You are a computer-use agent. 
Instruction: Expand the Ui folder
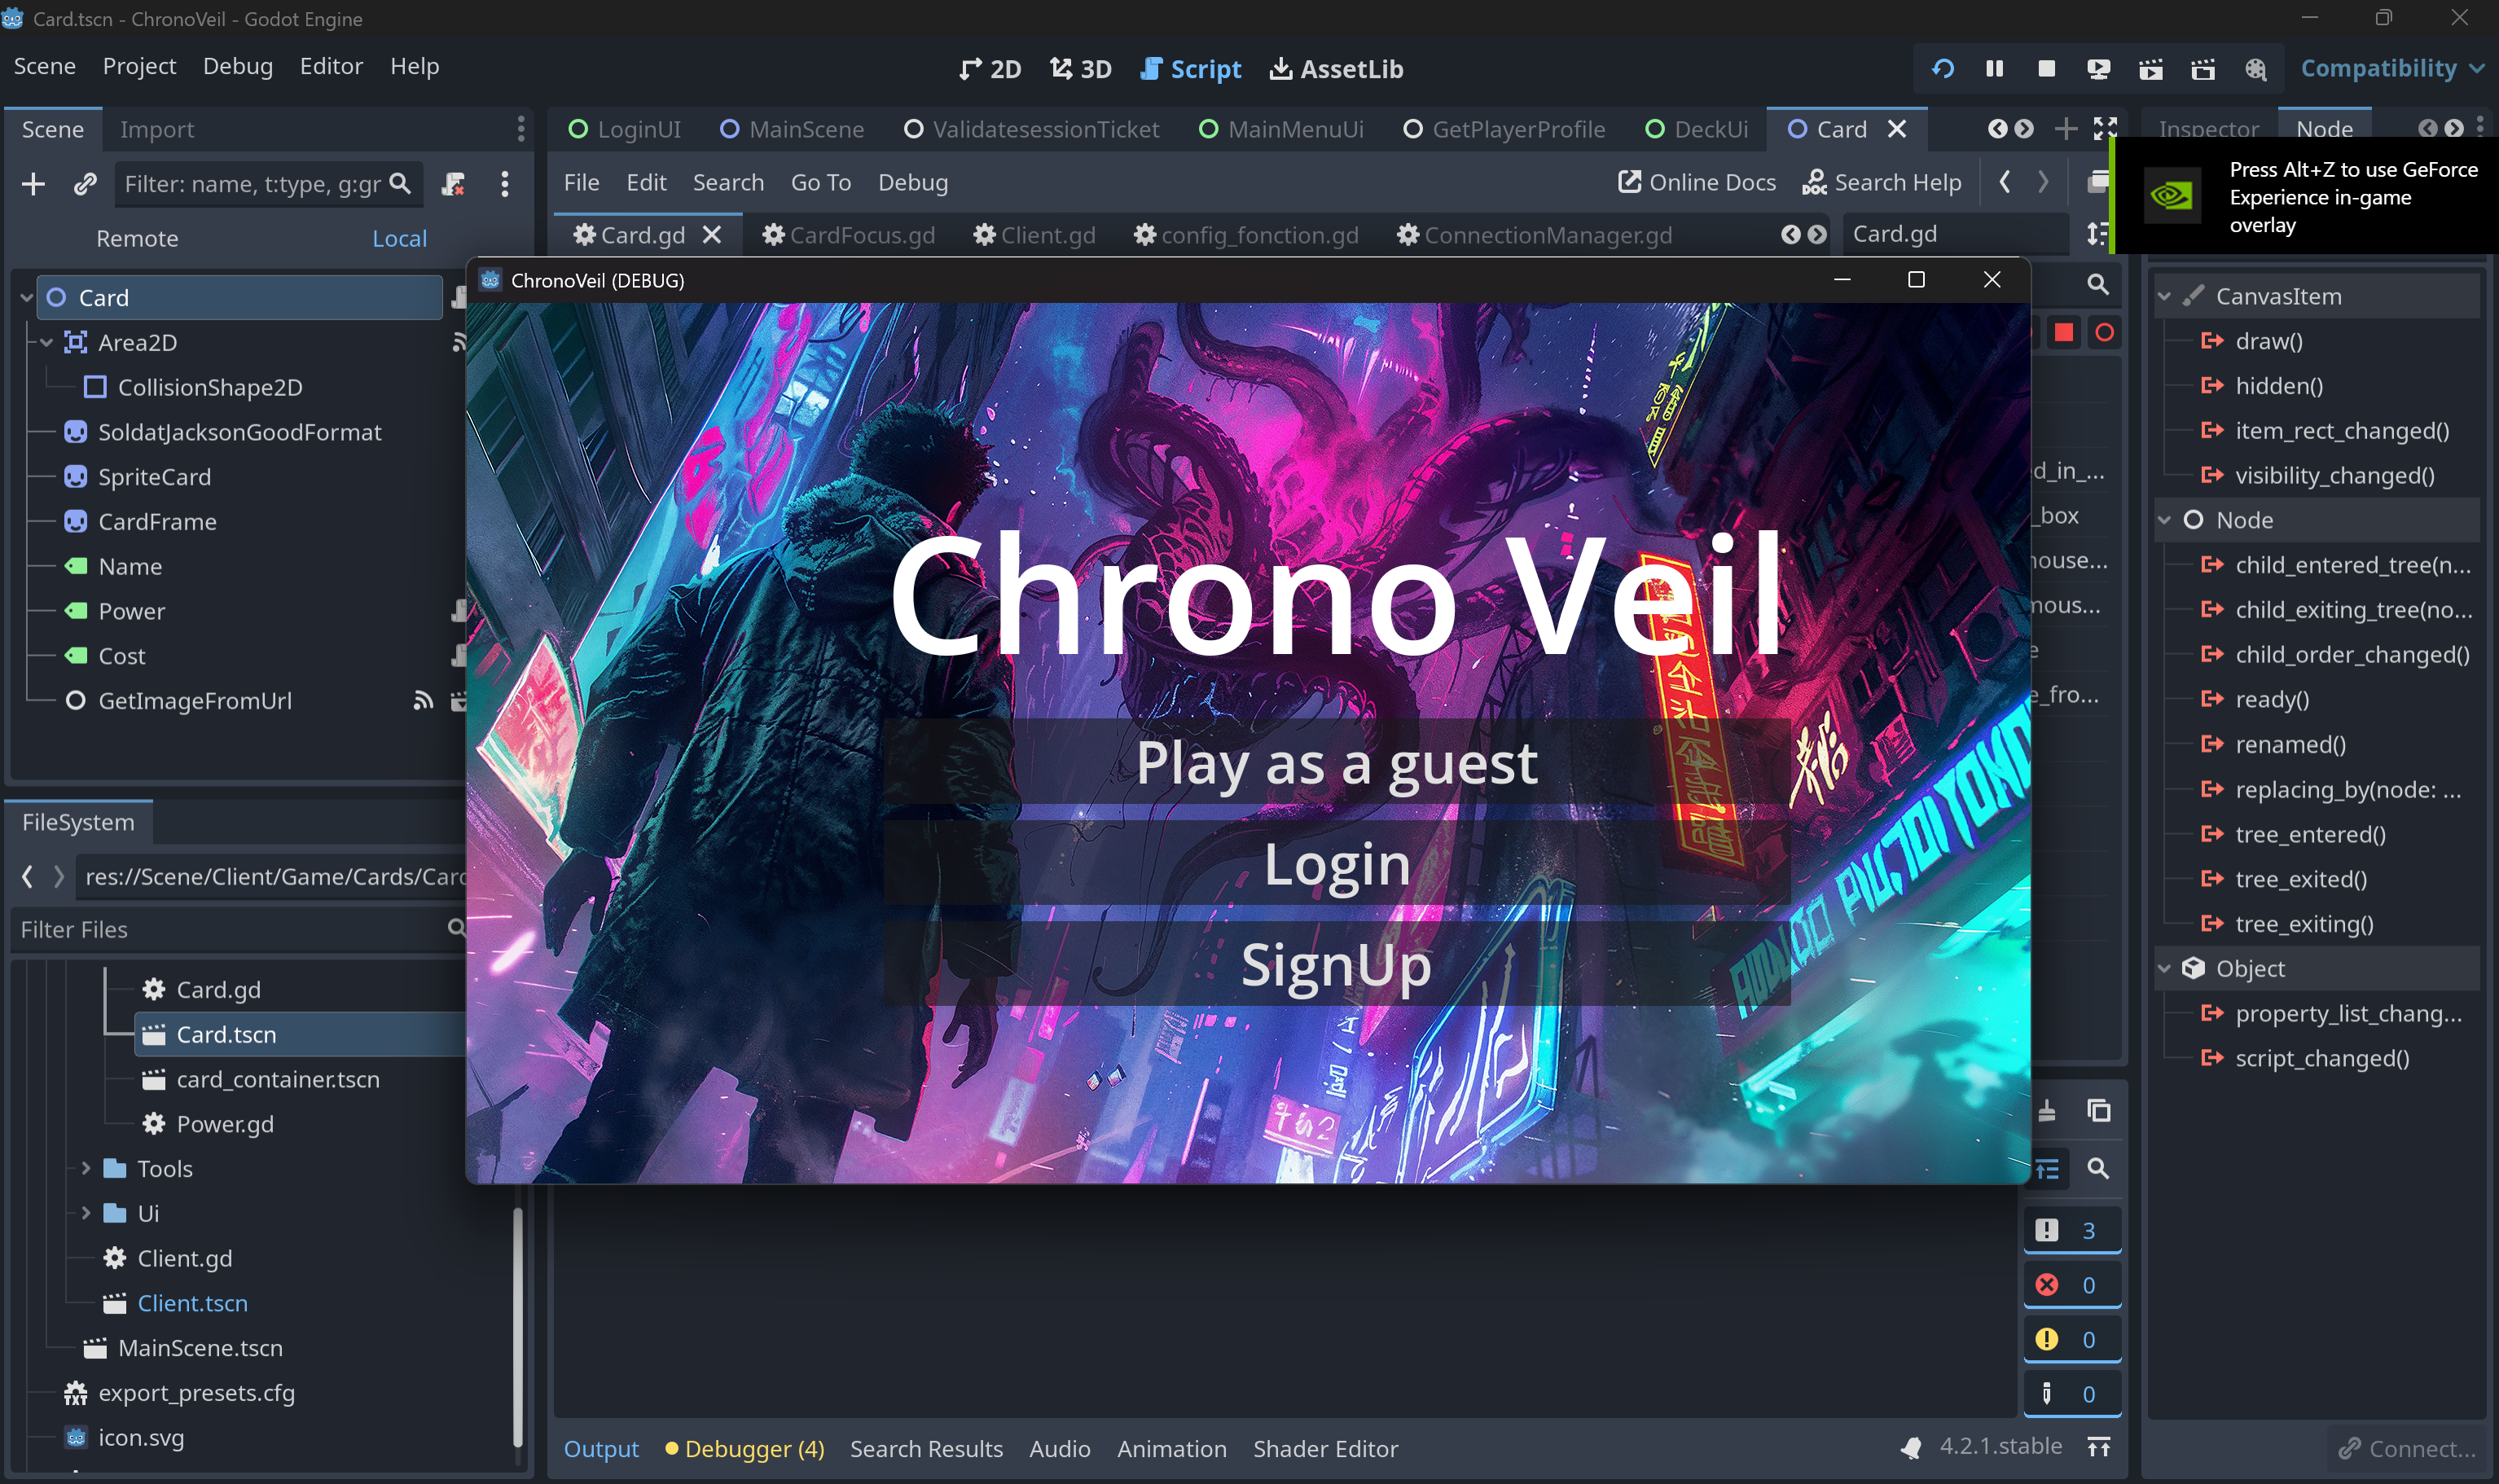point(86,1214)
